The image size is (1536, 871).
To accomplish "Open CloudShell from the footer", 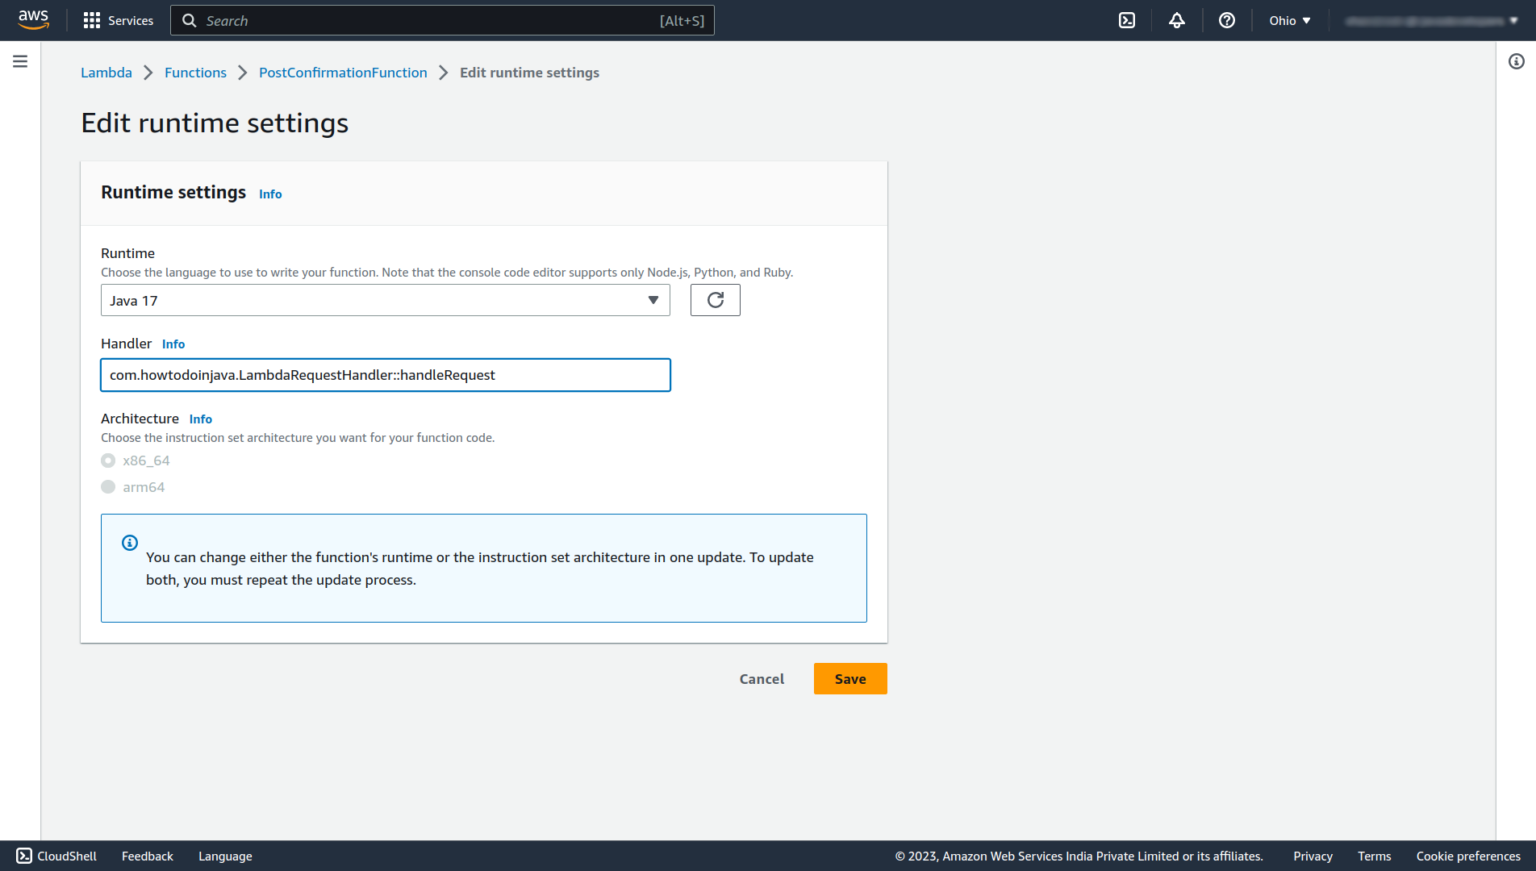I will click(x=55, y=856).
